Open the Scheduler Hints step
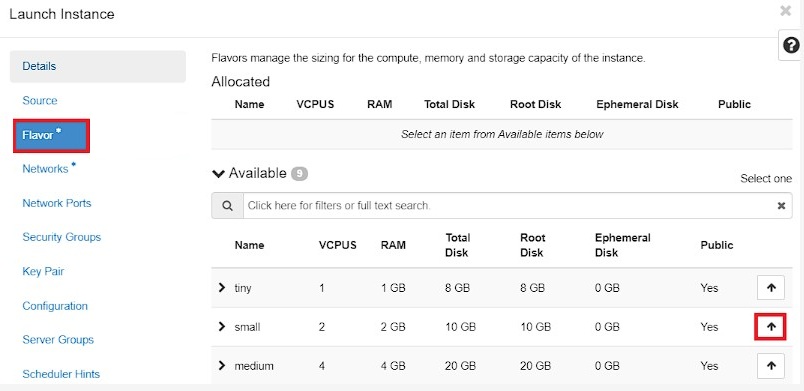The width and height of the screenshot is (804, 391). point(61,374)
